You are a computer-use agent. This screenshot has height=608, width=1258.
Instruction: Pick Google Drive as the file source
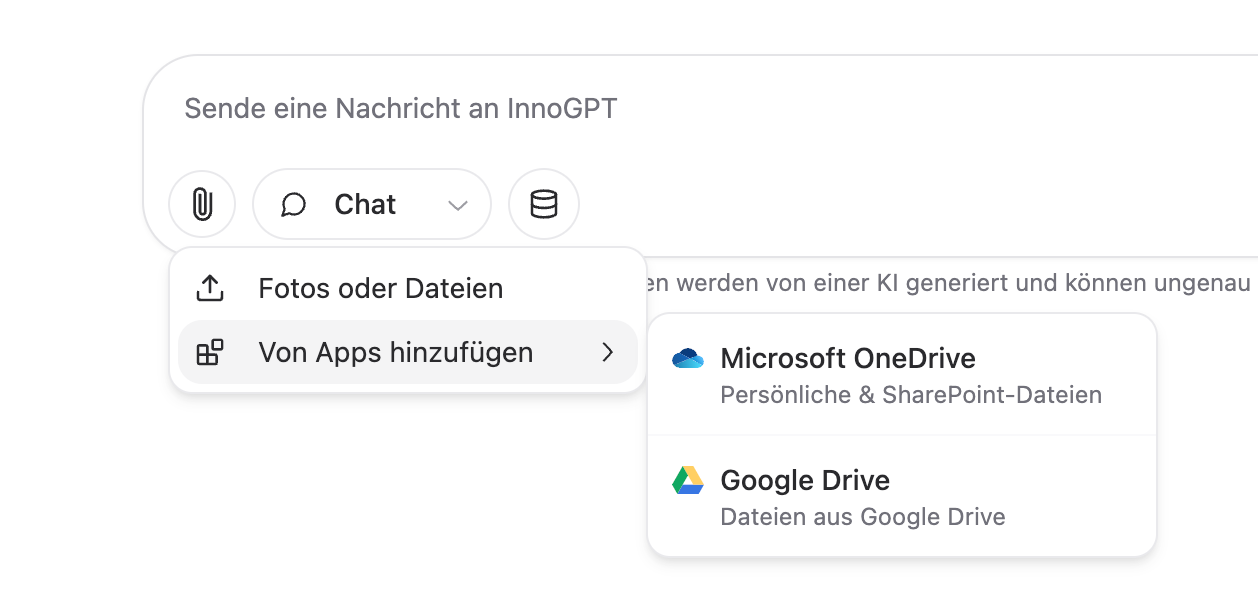[902, 497]
